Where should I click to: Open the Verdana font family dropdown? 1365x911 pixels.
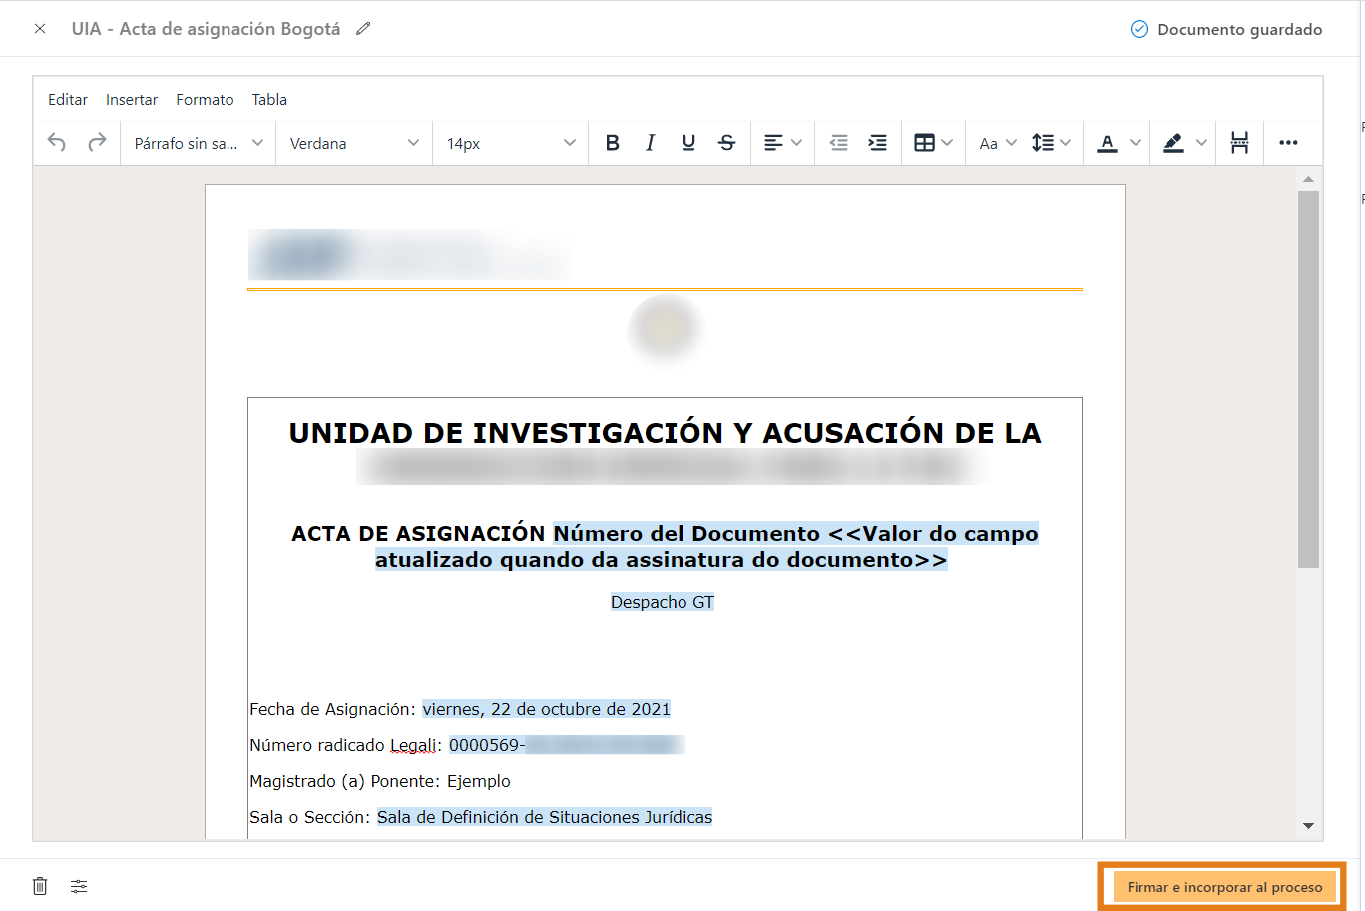(x=353, y=142)
